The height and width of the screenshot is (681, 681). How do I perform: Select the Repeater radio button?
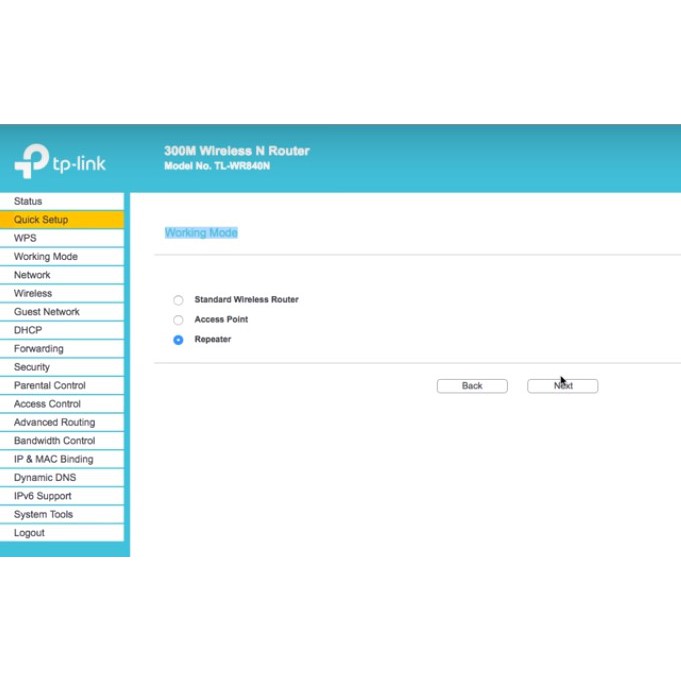(178, 340)
